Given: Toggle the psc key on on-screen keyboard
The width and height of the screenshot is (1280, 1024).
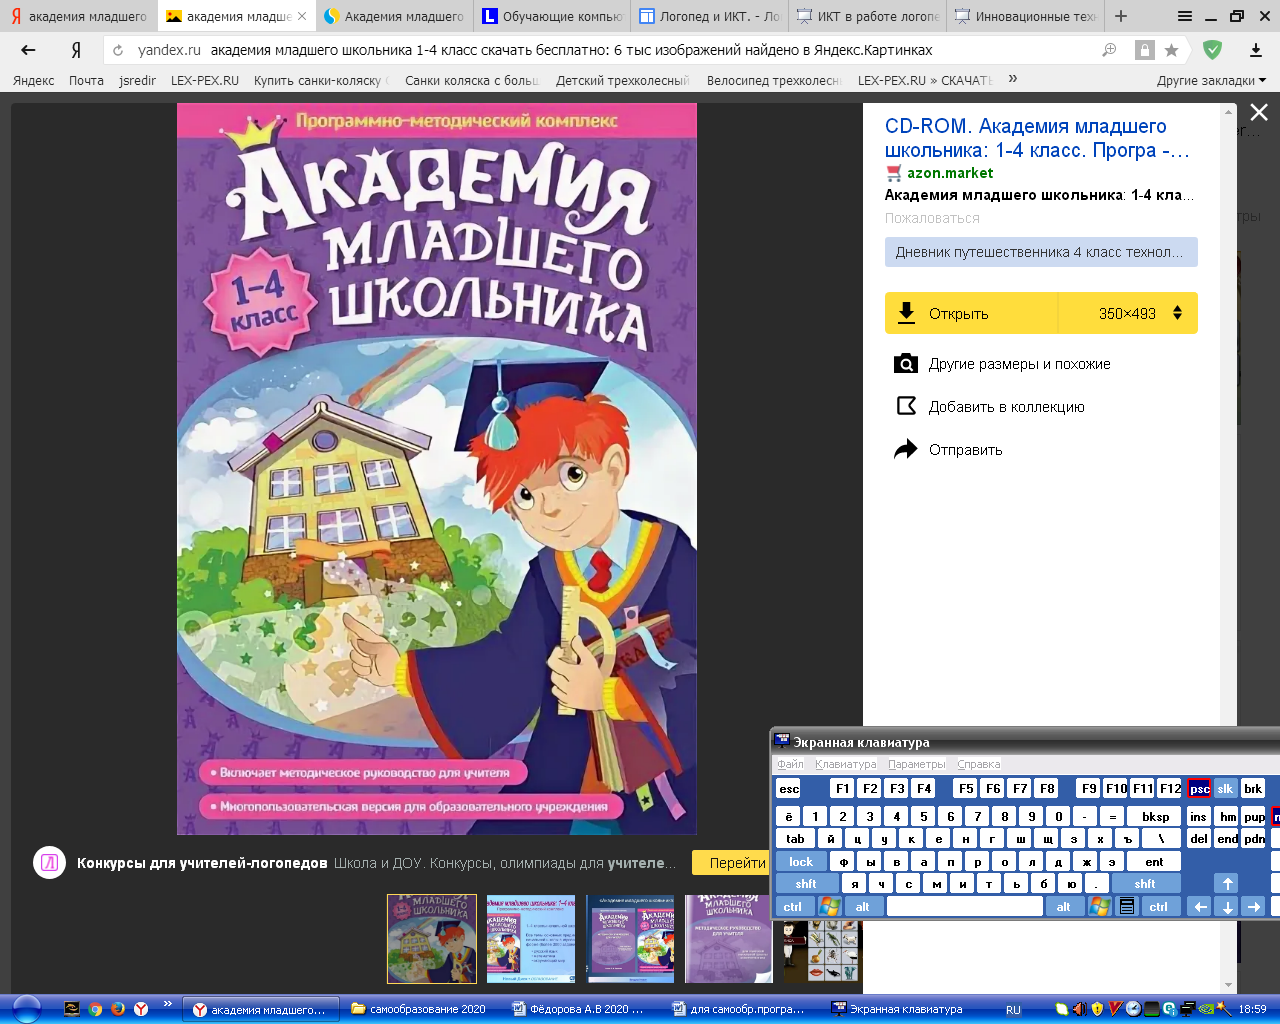Looking at the screenshot, I should pyautogui.click(x=1199, y=788).
